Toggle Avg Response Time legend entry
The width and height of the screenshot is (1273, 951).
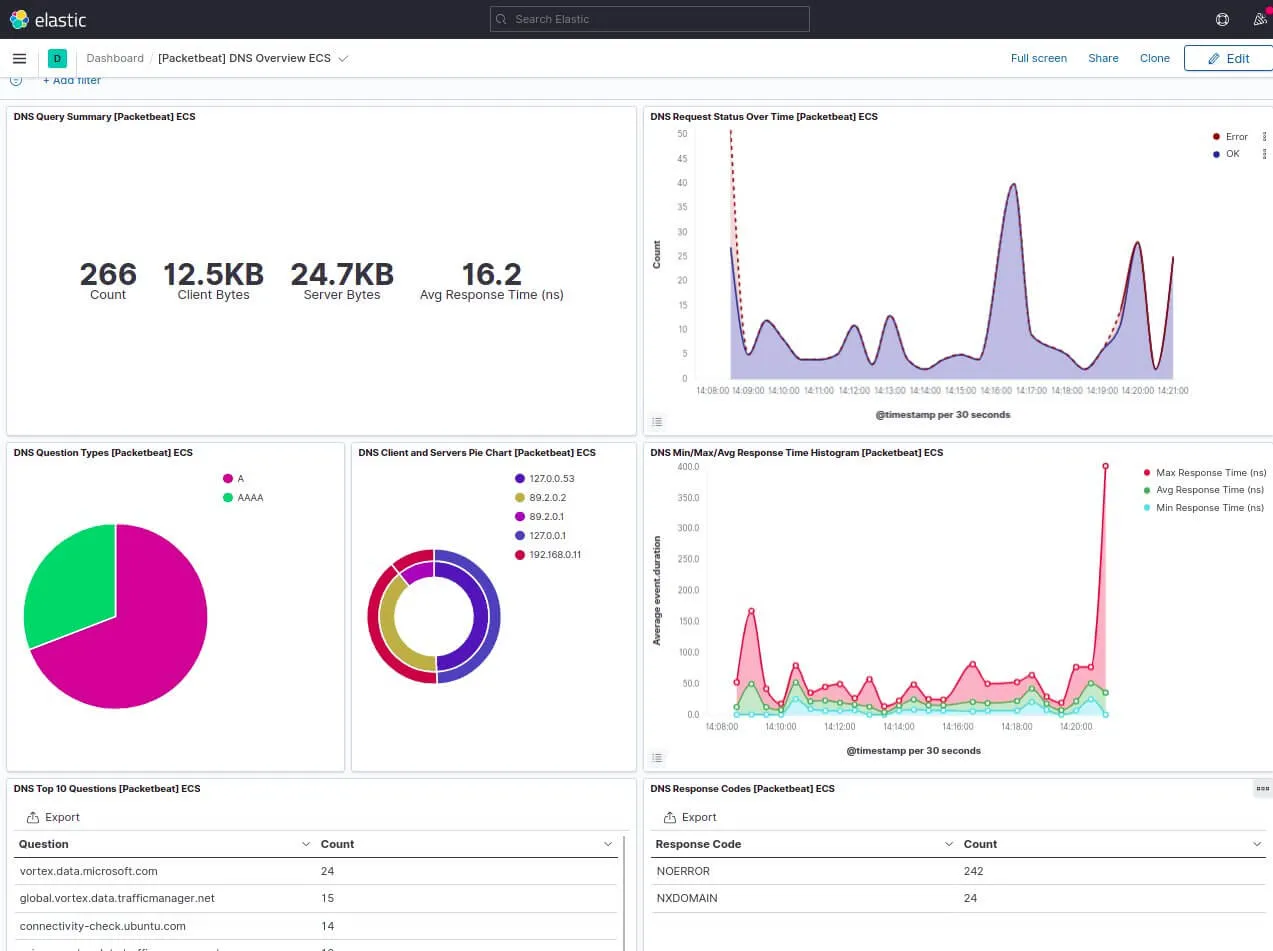coord(1204,490)
